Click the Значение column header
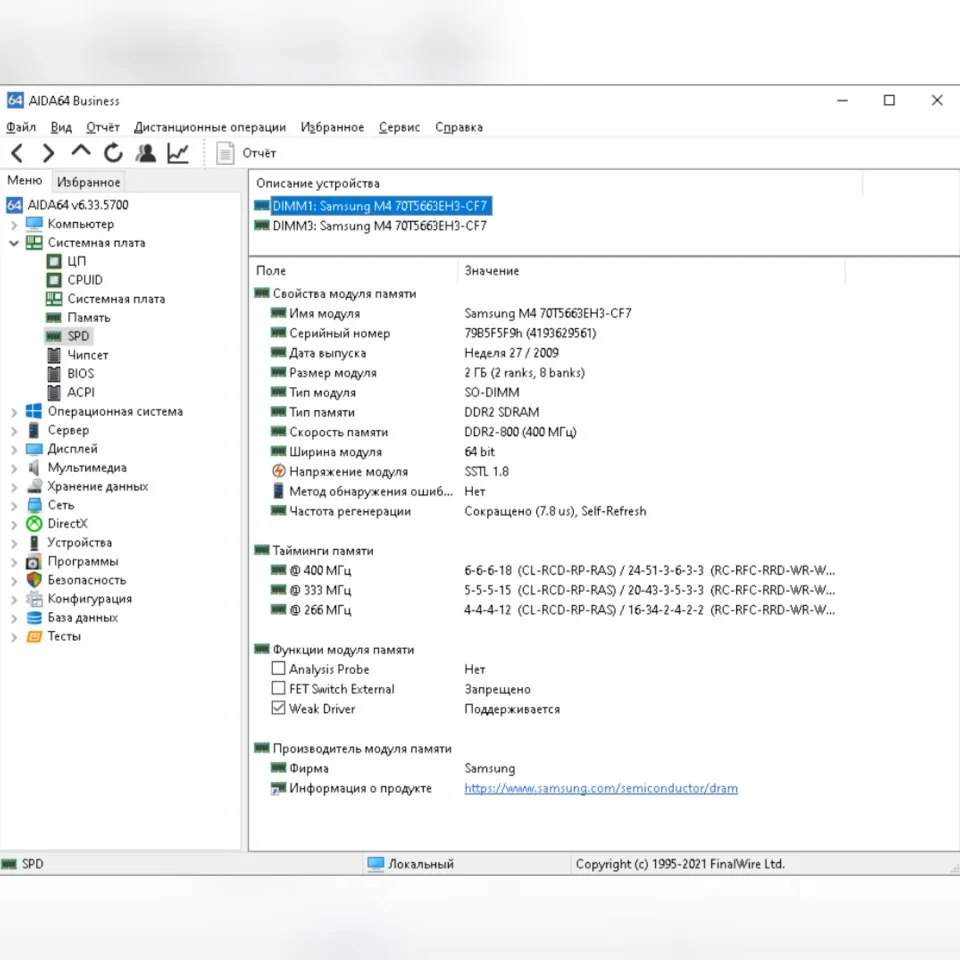The image size is (960, 960). 651,271
